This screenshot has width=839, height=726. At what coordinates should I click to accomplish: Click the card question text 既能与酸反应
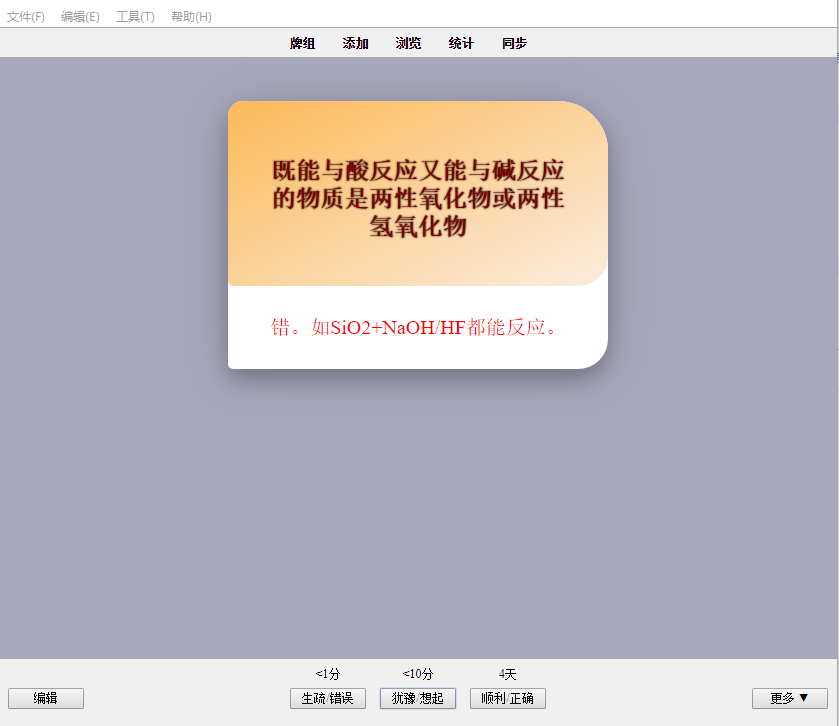tap(418, 198)
